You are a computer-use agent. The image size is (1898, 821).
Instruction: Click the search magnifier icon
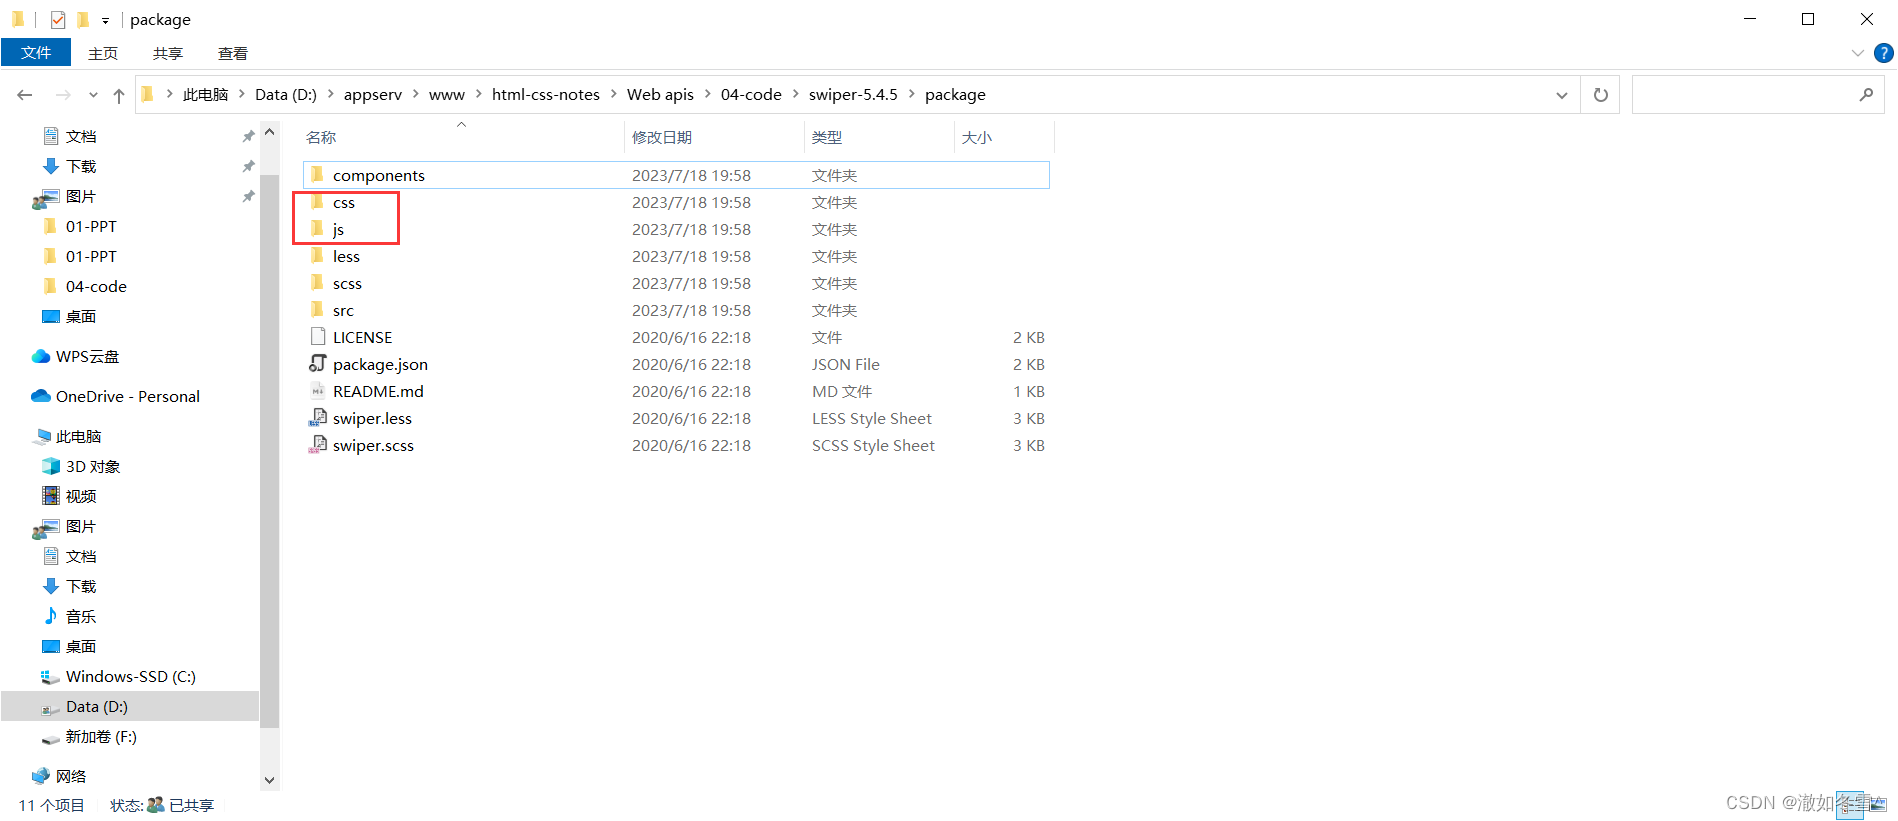tap(1866, 95)
